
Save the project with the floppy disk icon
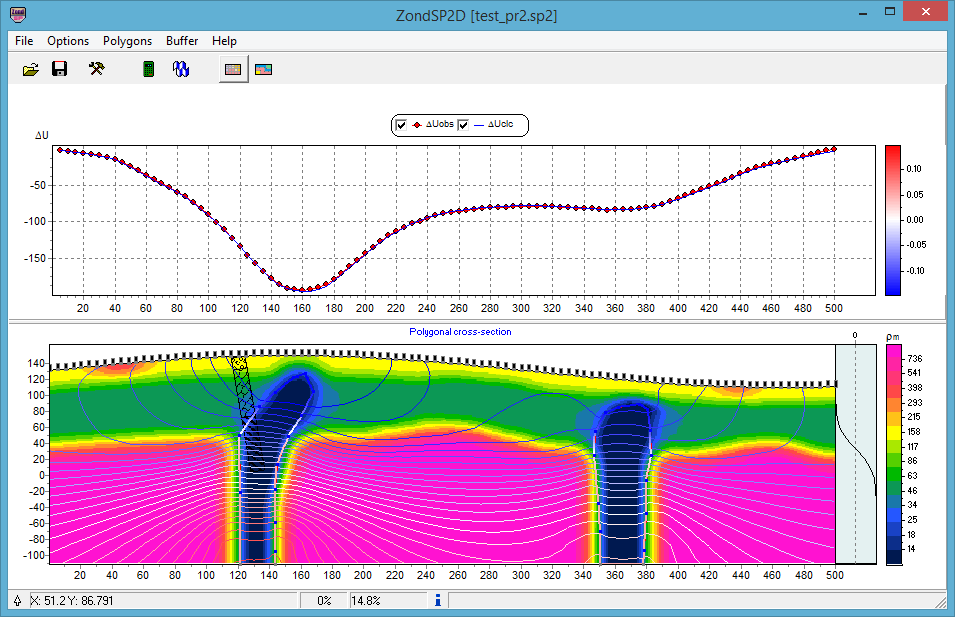[60, 69]
